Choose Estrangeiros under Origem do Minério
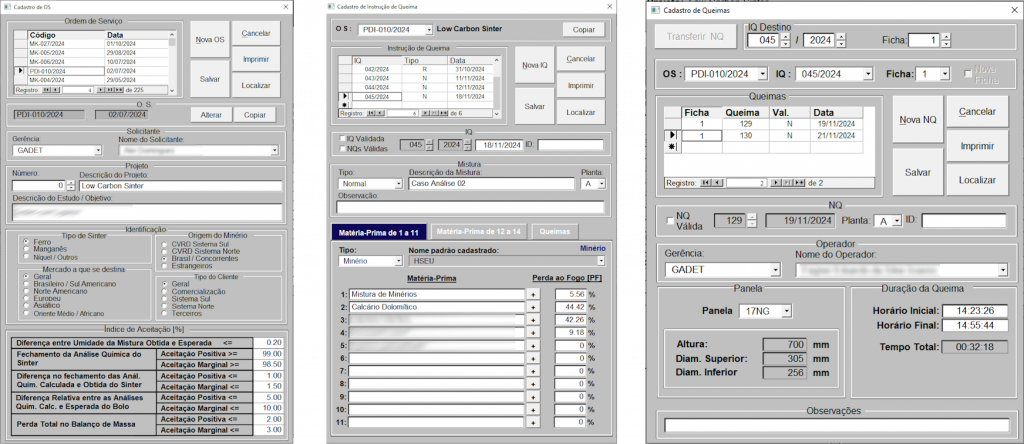The height and width of the screenshot is (444, 1024). click(x=162, y=266)
